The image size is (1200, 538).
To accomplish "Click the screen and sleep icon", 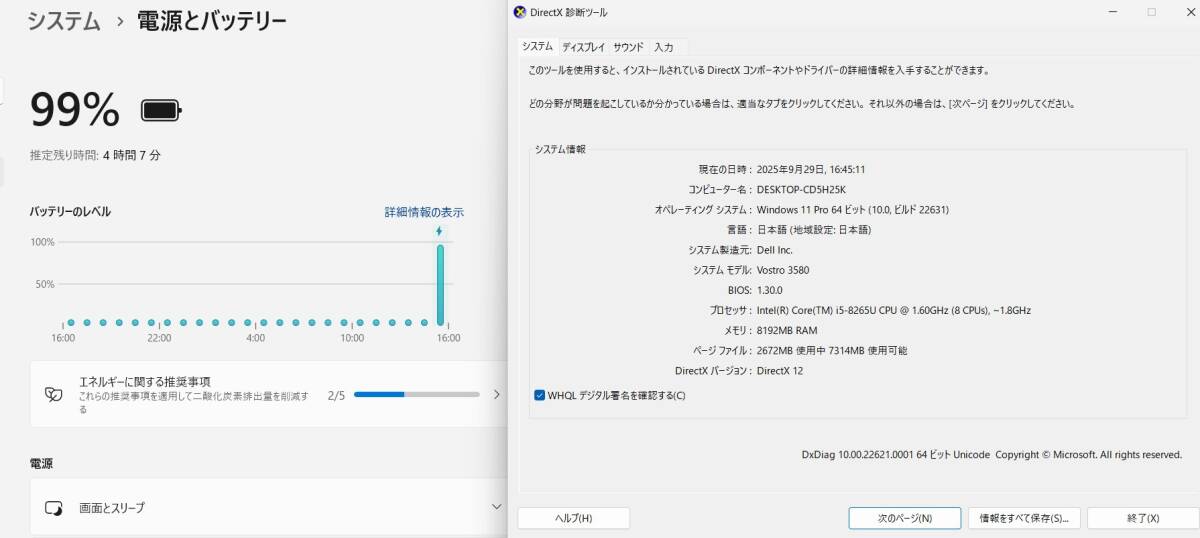I will pos(54,508).
